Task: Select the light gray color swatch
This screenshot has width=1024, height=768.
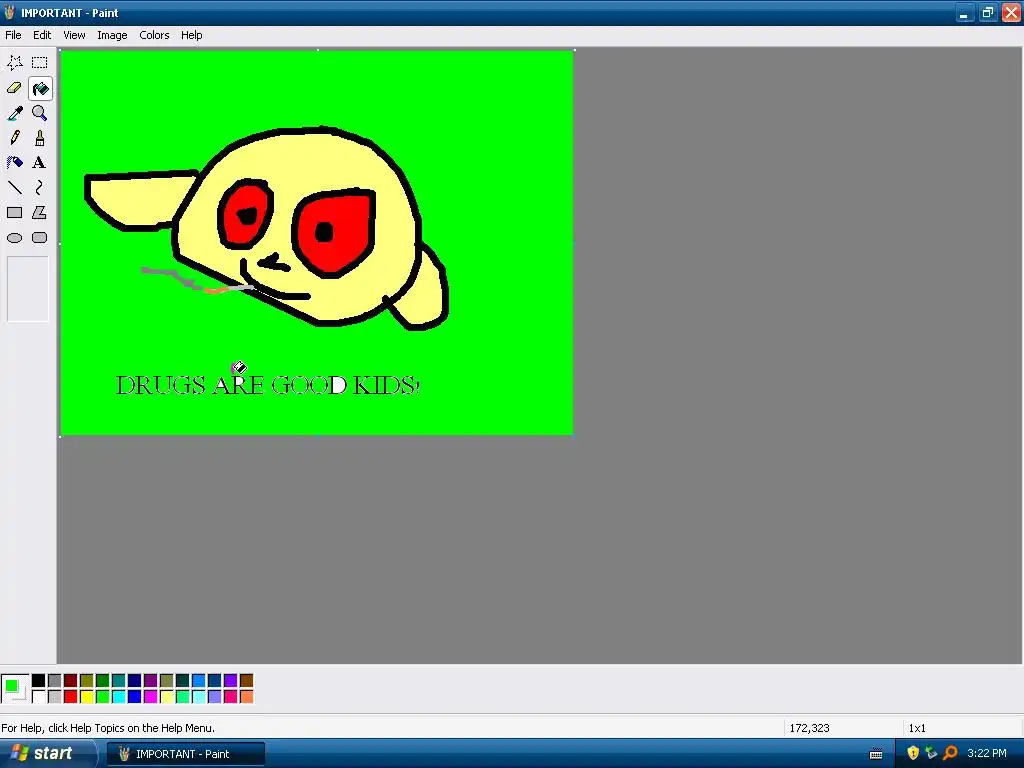Action: click(x=54, y=697)
